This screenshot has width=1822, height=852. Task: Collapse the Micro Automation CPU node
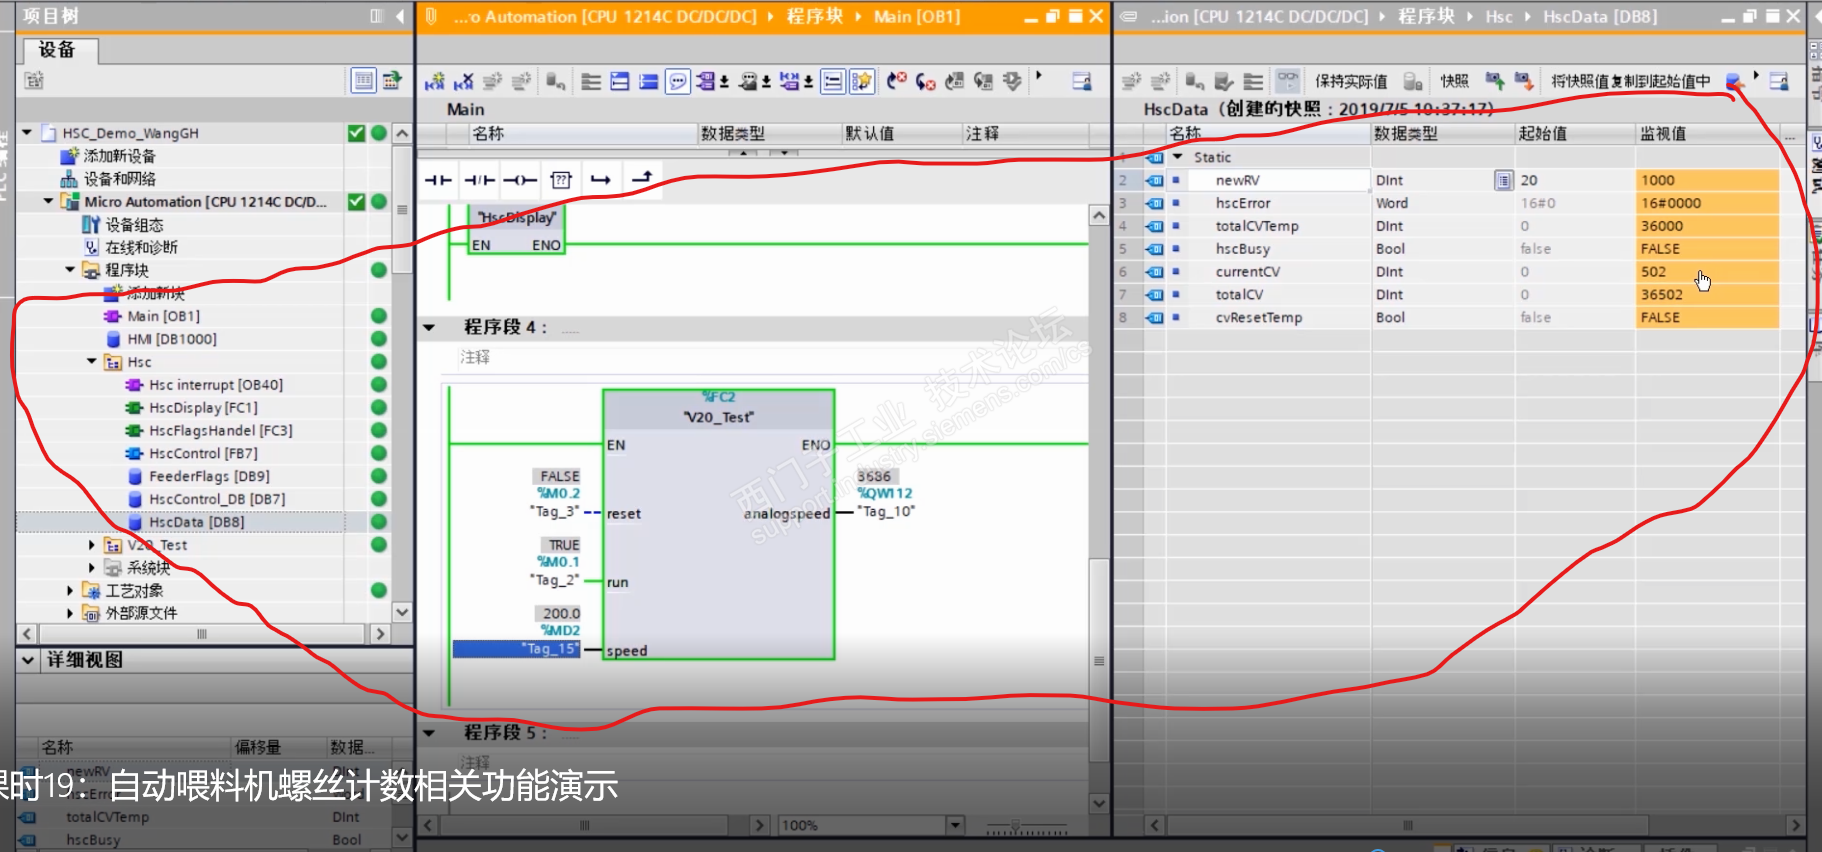click(48, 201)
